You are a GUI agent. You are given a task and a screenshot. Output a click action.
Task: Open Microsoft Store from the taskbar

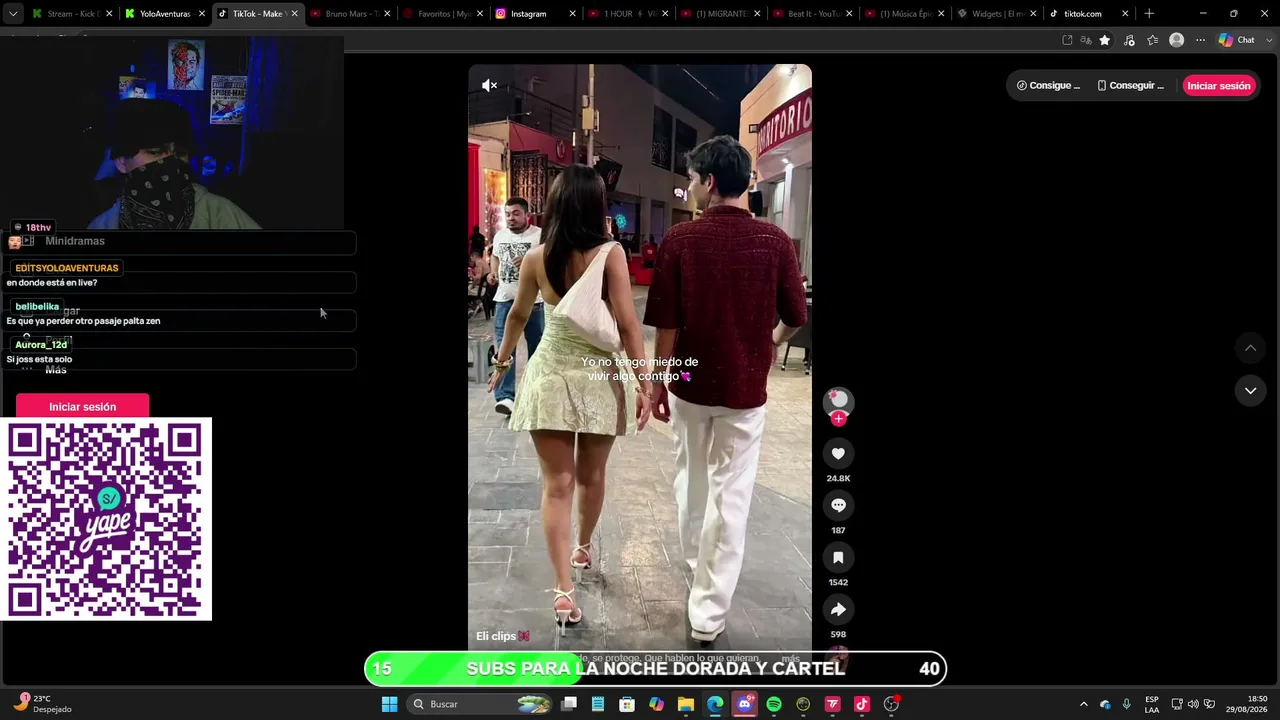tap(627, 704)
